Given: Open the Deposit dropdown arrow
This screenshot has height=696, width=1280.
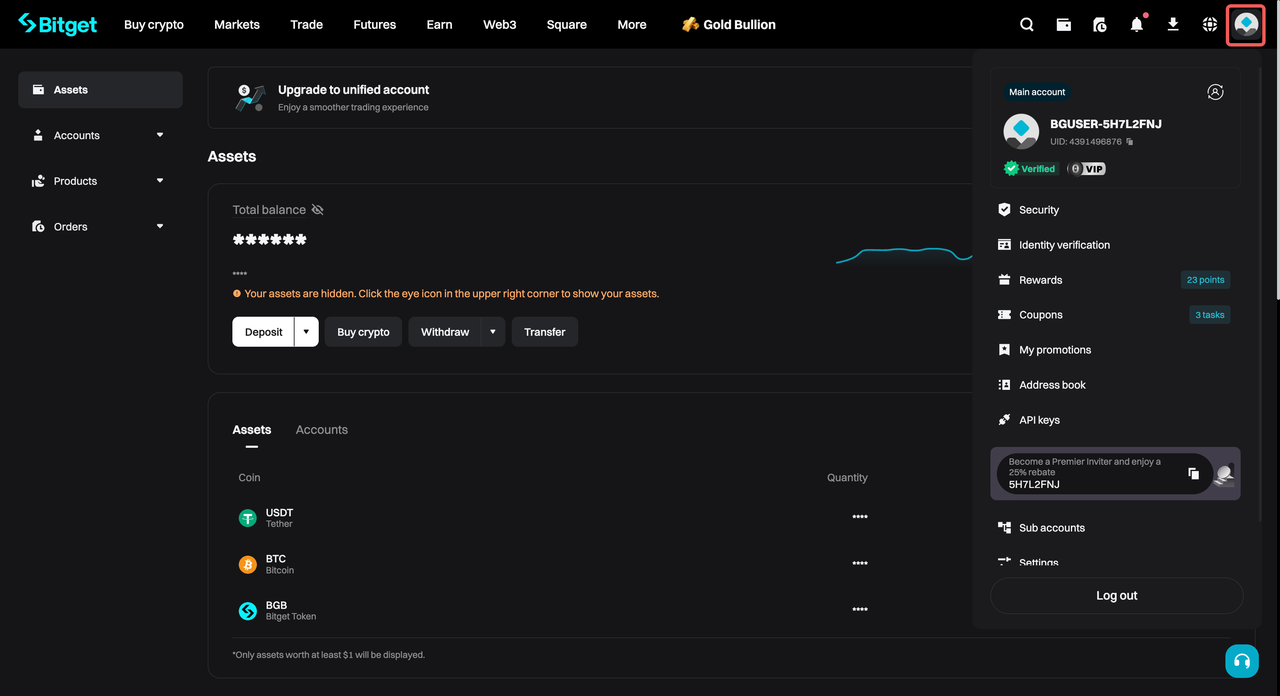Looking at the screenshot, I should click(x=307, y=332).
